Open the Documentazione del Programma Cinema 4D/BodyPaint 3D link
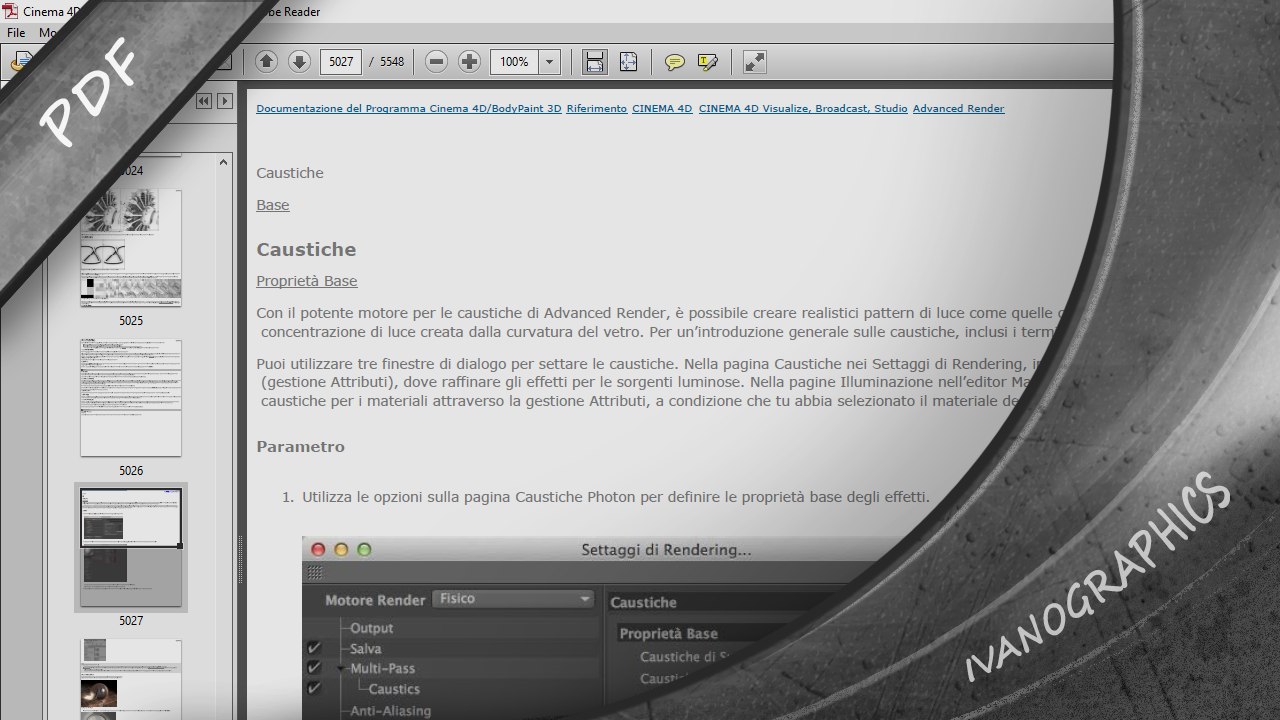Image resolution: width=1280 pixels, height=720 pixels. [x=409, y=109]
